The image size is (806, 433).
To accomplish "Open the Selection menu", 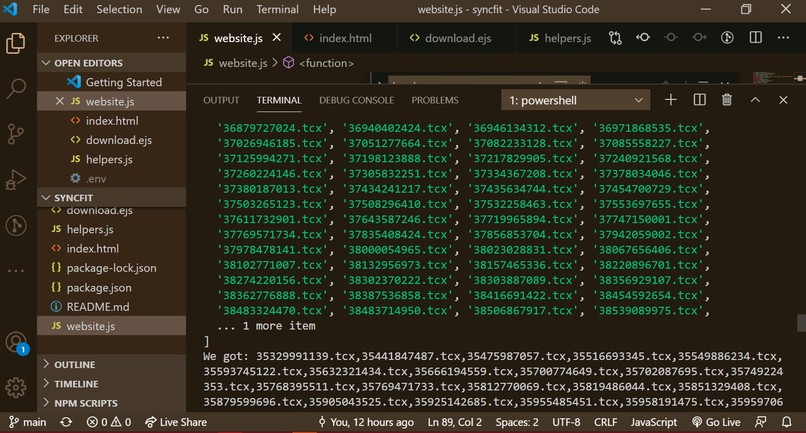I will pyautogui.click(x=119, y=9).
